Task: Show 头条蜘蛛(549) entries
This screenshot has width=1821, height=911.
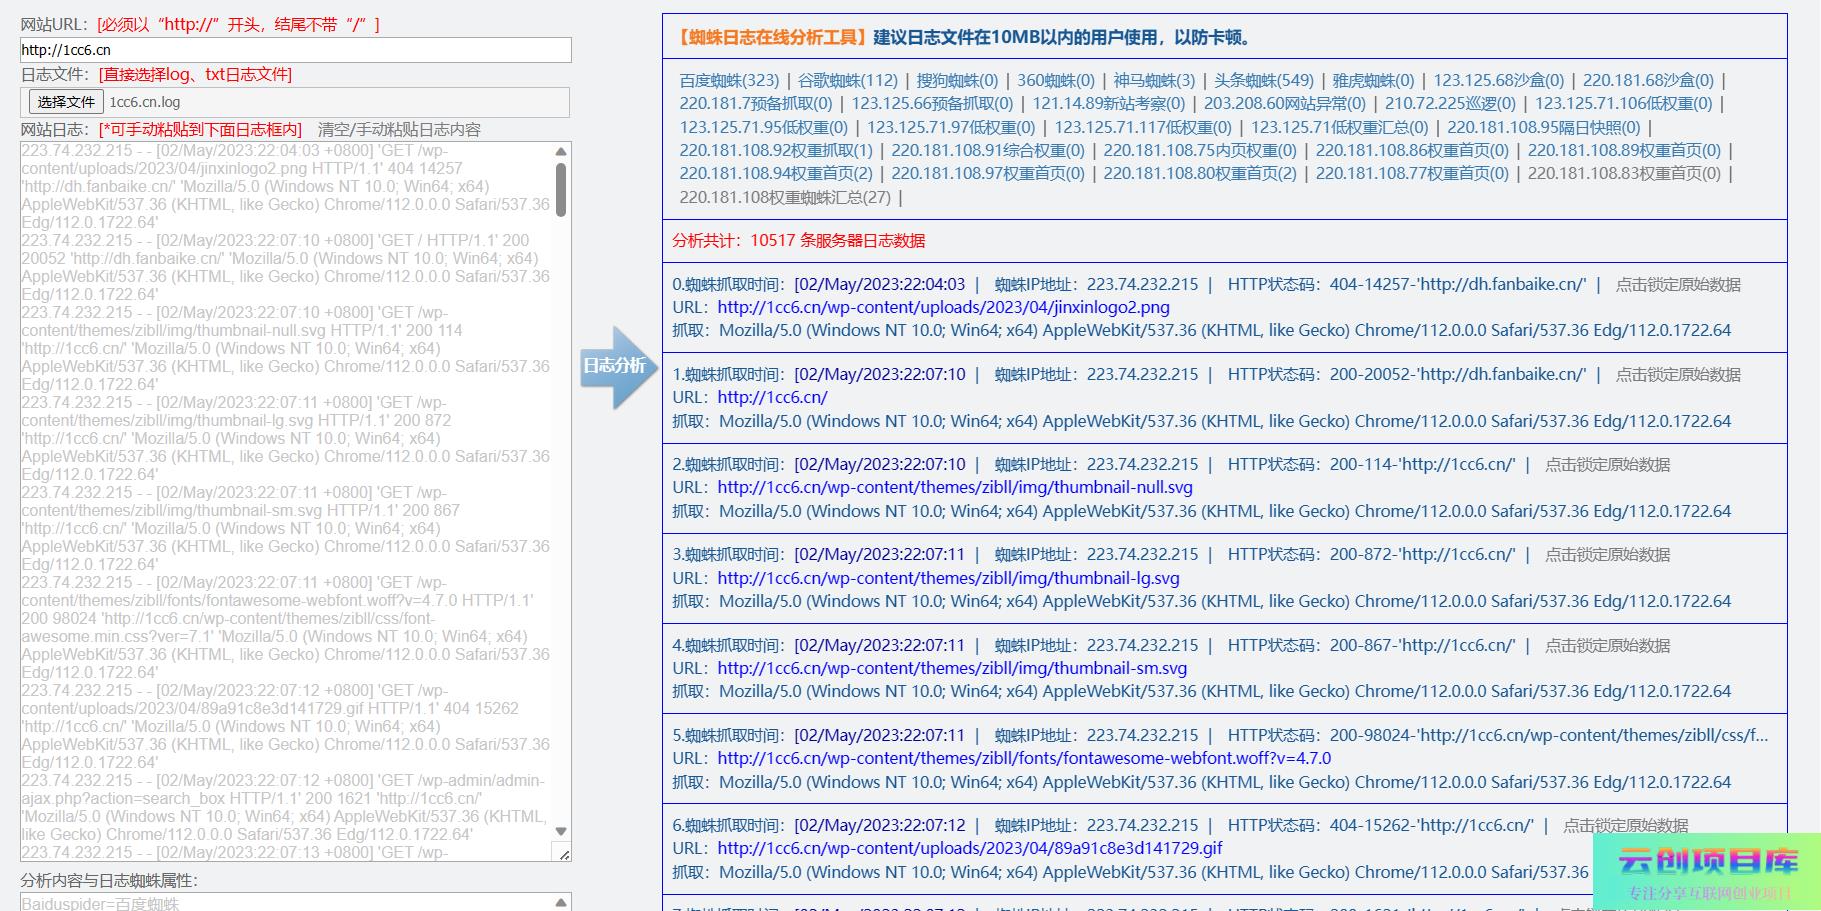Action: [1263, 80]
